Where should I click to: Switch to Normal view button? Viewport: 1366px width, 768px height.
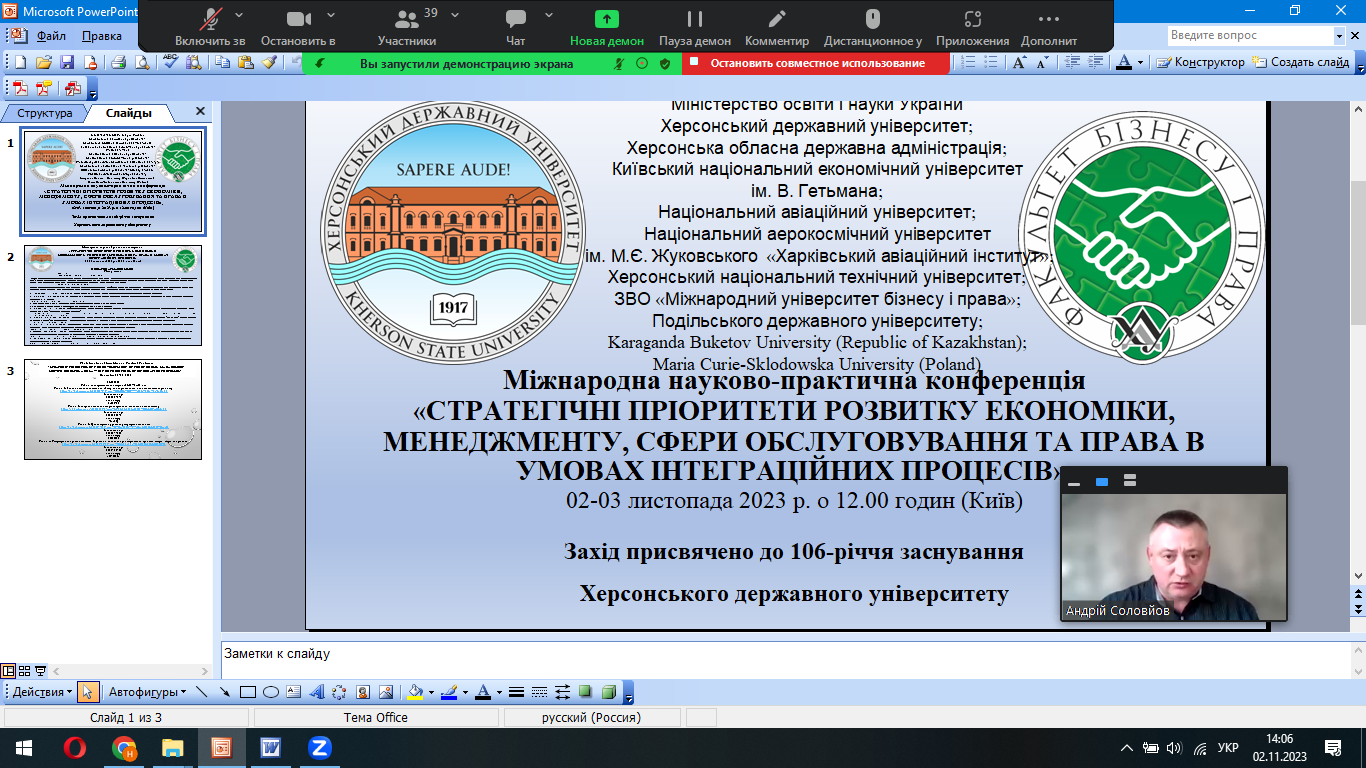(x=9, y=671)
